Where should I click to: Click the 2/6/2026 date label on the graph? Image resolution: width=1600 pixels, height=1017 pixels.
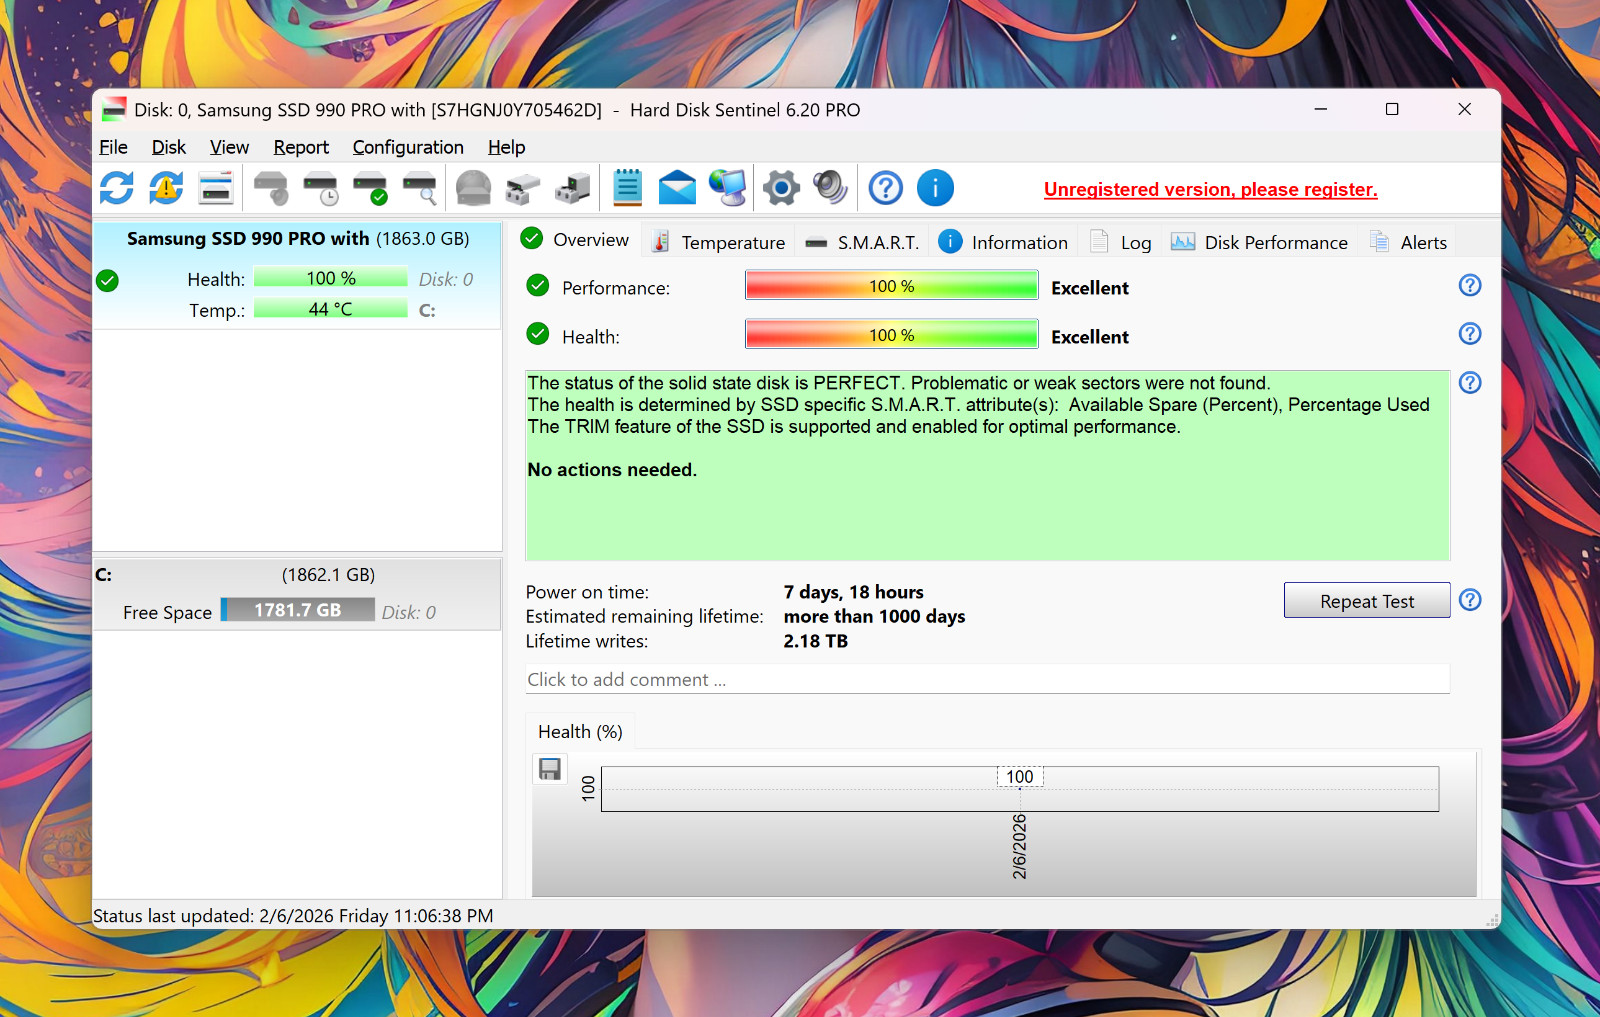click(x=1020, y=846)
